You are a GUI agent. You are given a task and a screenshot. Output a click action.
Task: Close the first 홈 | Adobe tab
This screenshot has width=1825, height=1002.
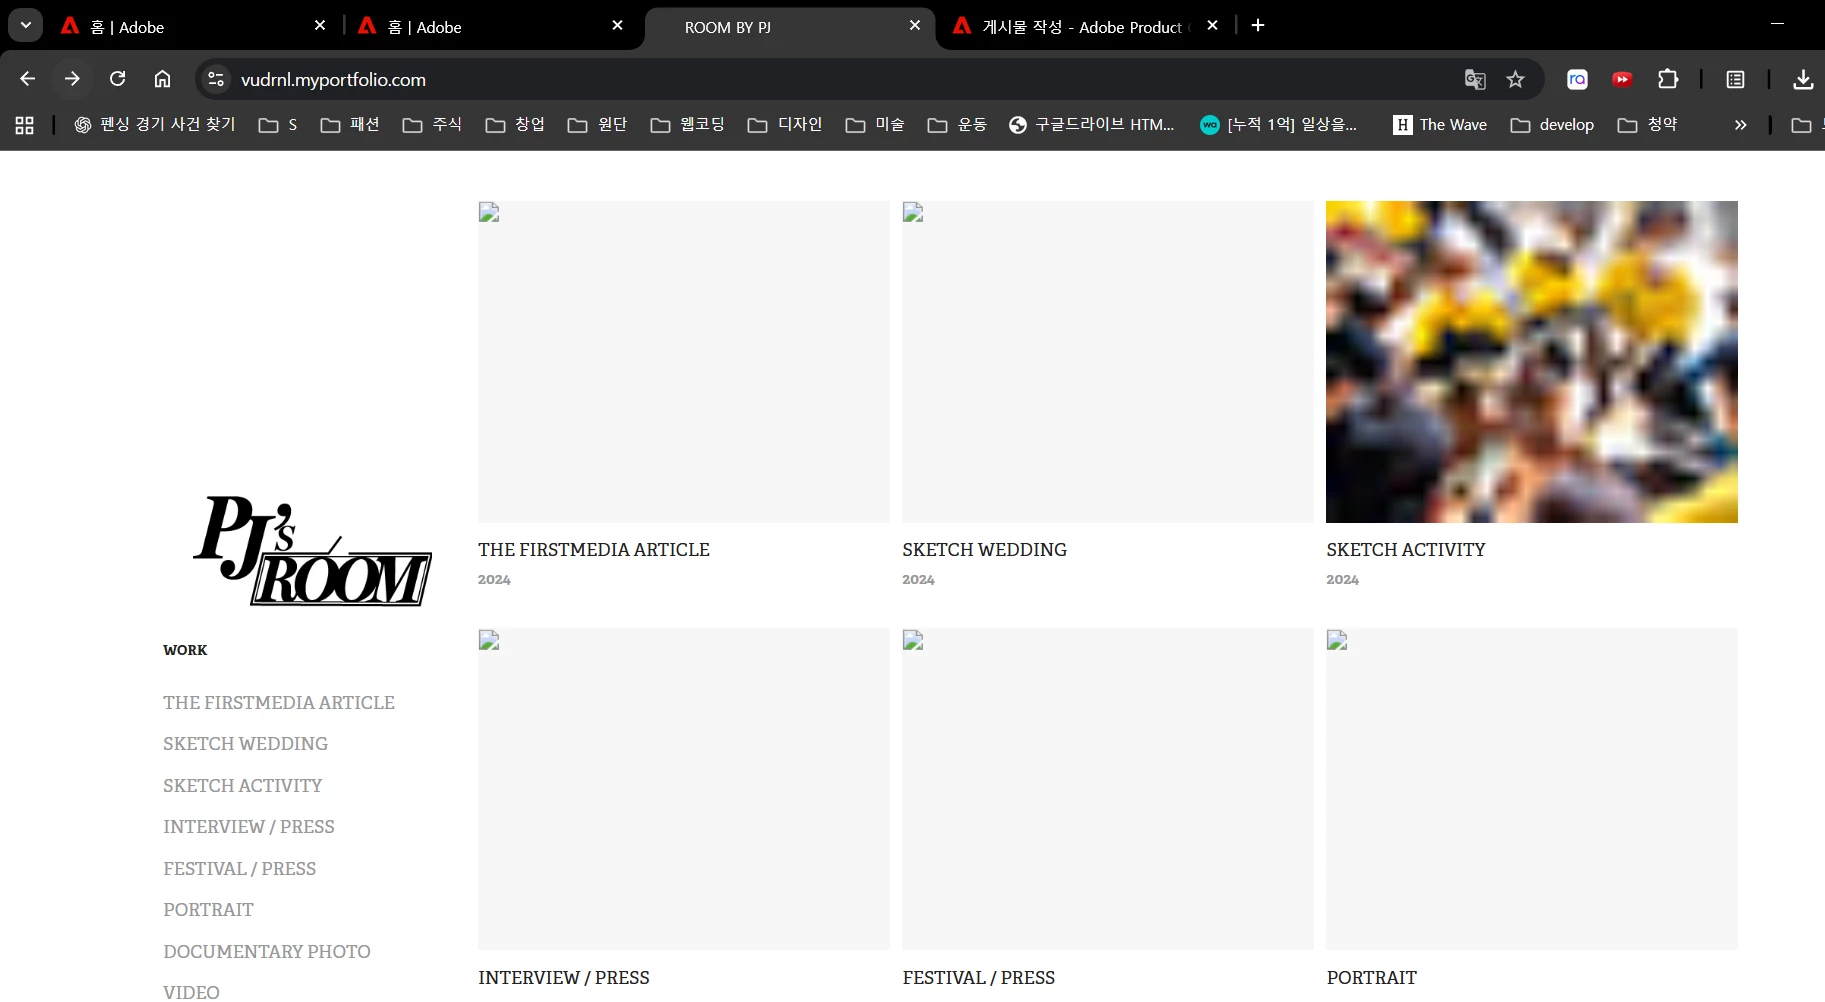coord(320,25)
